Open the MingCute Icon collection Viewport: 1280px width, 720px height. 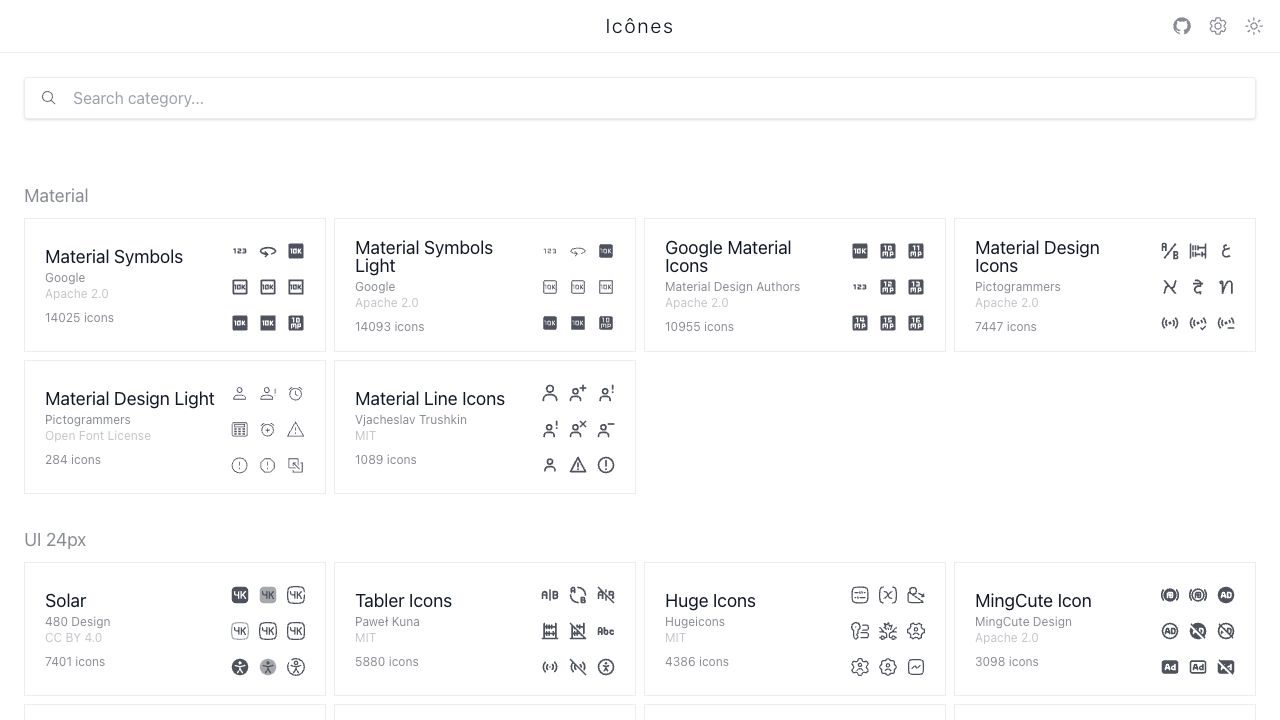[x=1033, y=601]
